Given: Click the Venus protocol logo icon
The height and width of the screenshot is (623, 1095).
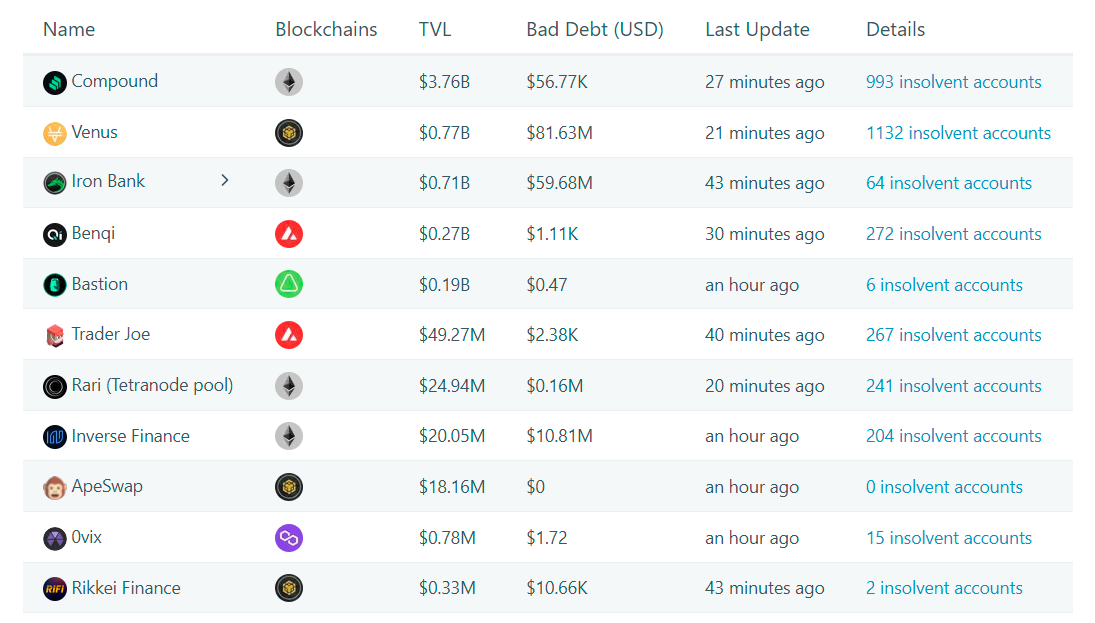Looking at the screenshot, I should click(x=54, y=133).
